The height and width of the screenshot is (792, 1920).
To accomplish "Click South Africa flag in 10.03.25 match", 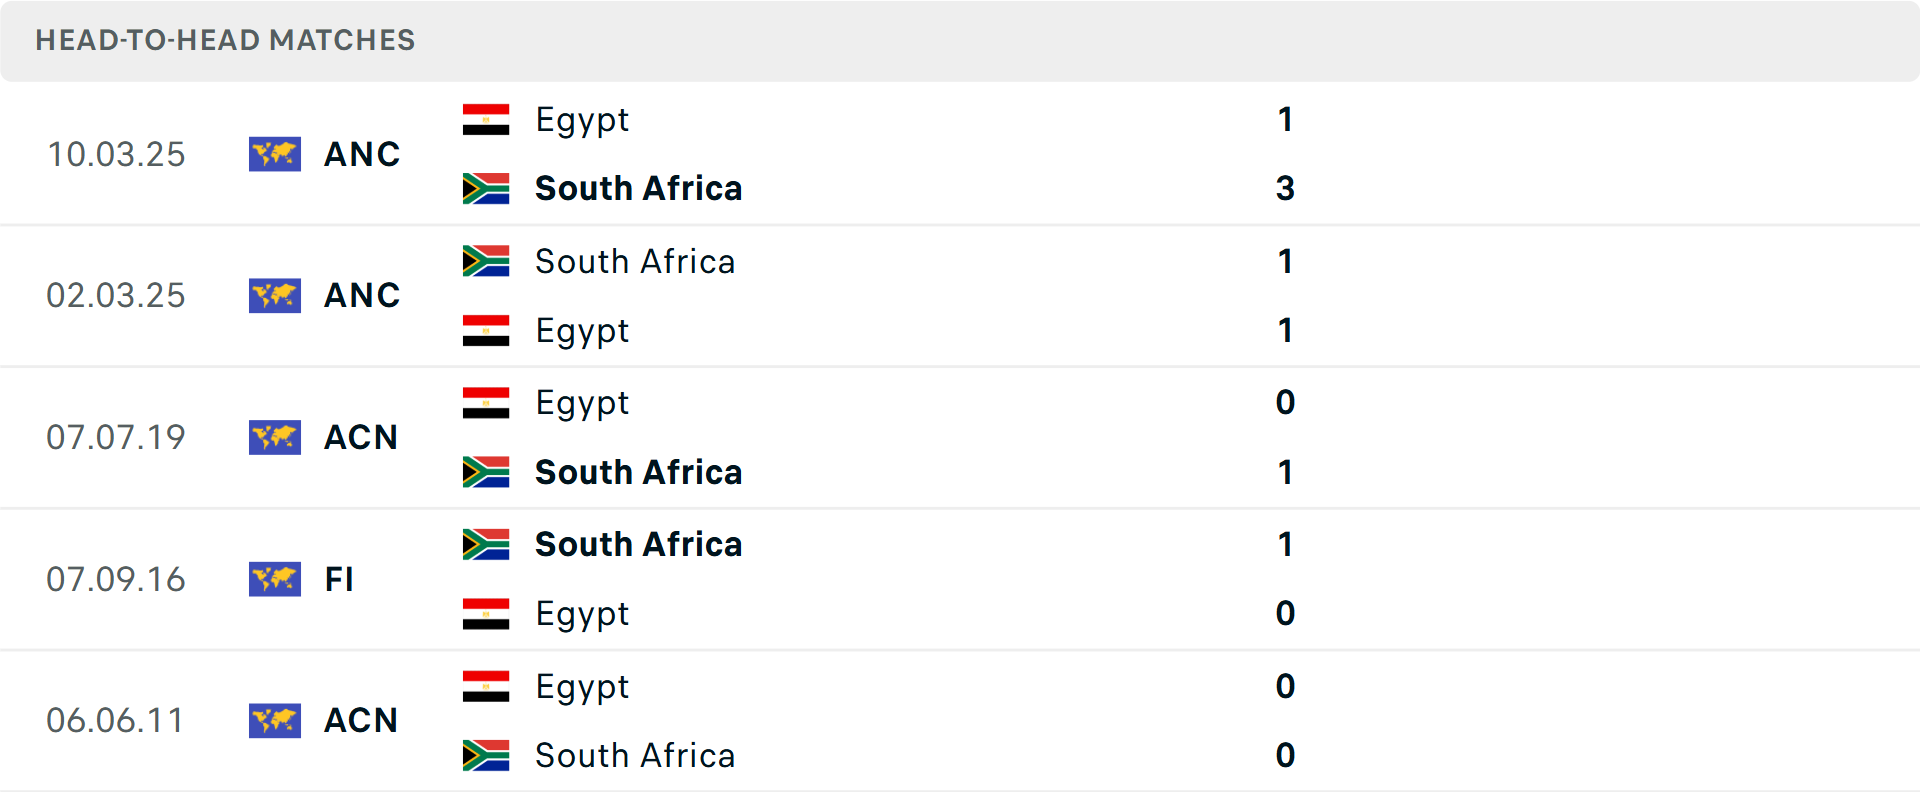I will (486, 188).
